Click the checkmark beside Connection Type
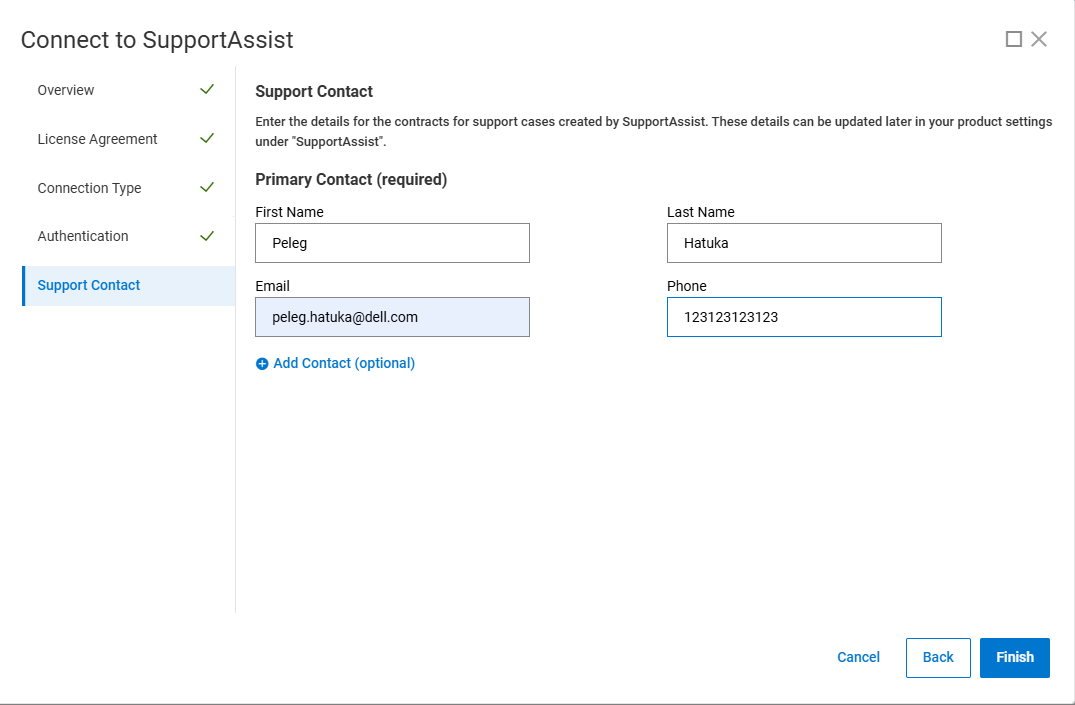This screenshot has width=1075, height=705. [207, 187]
